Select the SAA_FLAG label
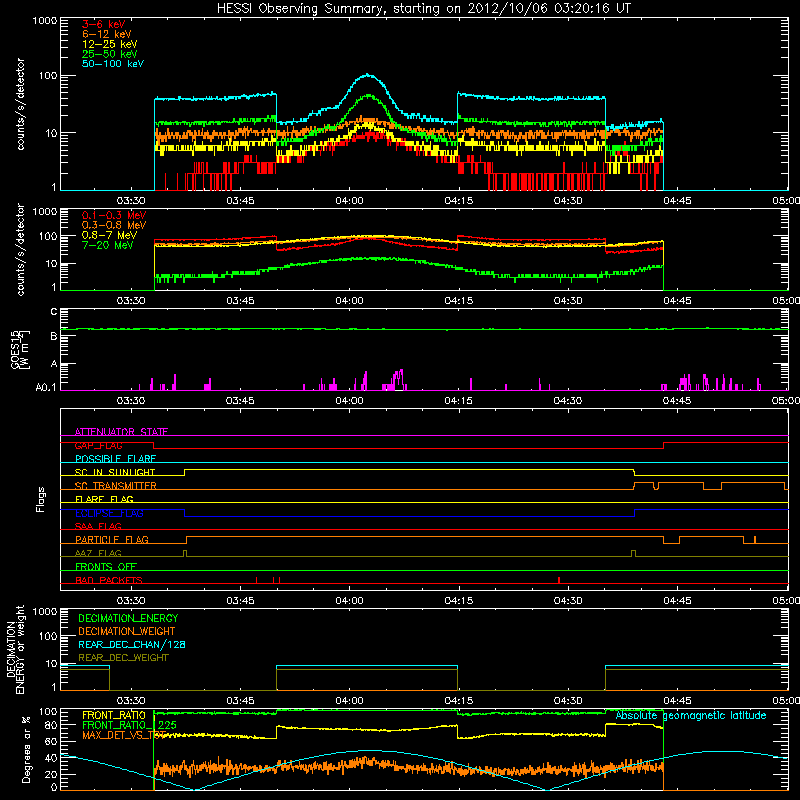The image size is (800, 800). (98, 526)
